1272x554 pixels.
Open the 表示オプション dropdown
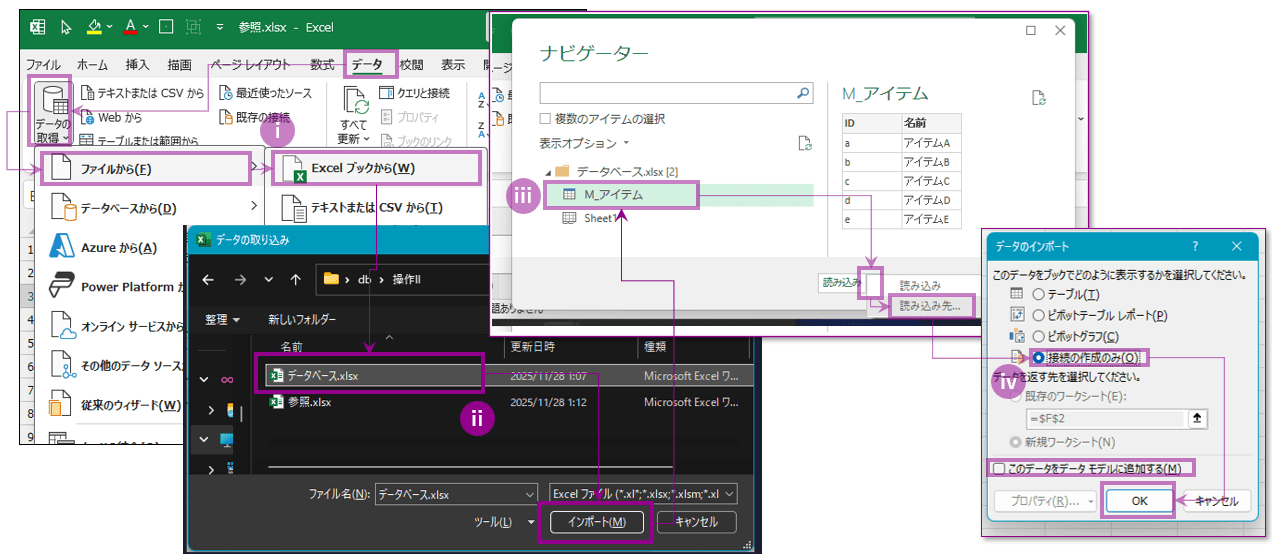click(585, 143)
